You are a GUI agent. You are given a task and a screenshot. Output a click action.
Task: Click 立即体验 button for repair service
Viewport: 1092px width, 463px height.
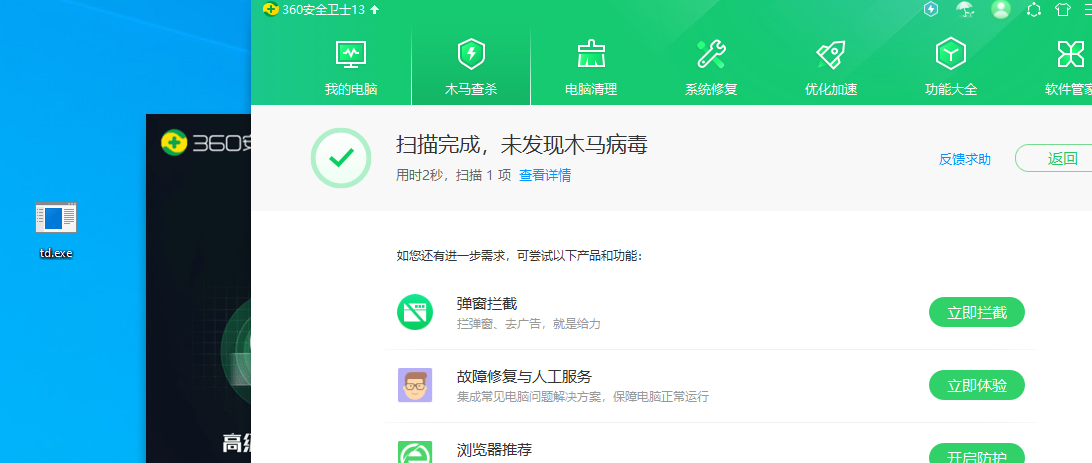977,385
